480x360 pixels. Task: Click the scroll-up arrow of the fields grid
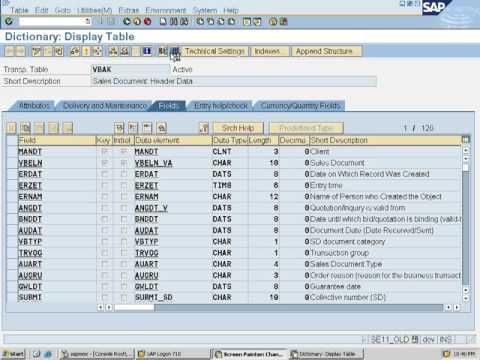point(466,150)
